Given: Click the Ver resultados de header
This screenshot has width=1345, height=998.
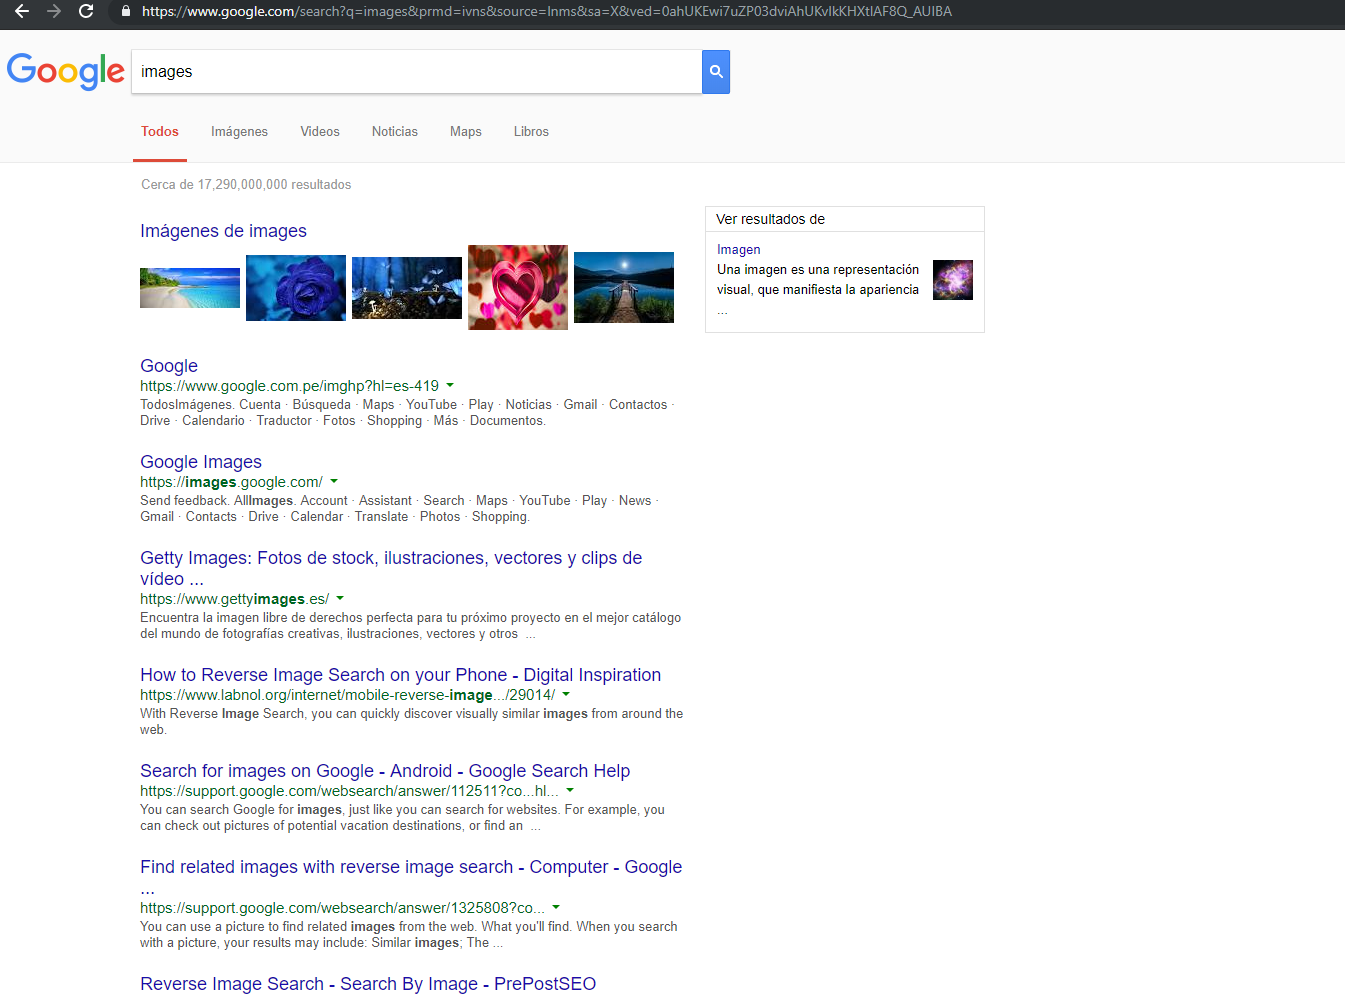Looking at the screenshot, I should 770,219.
